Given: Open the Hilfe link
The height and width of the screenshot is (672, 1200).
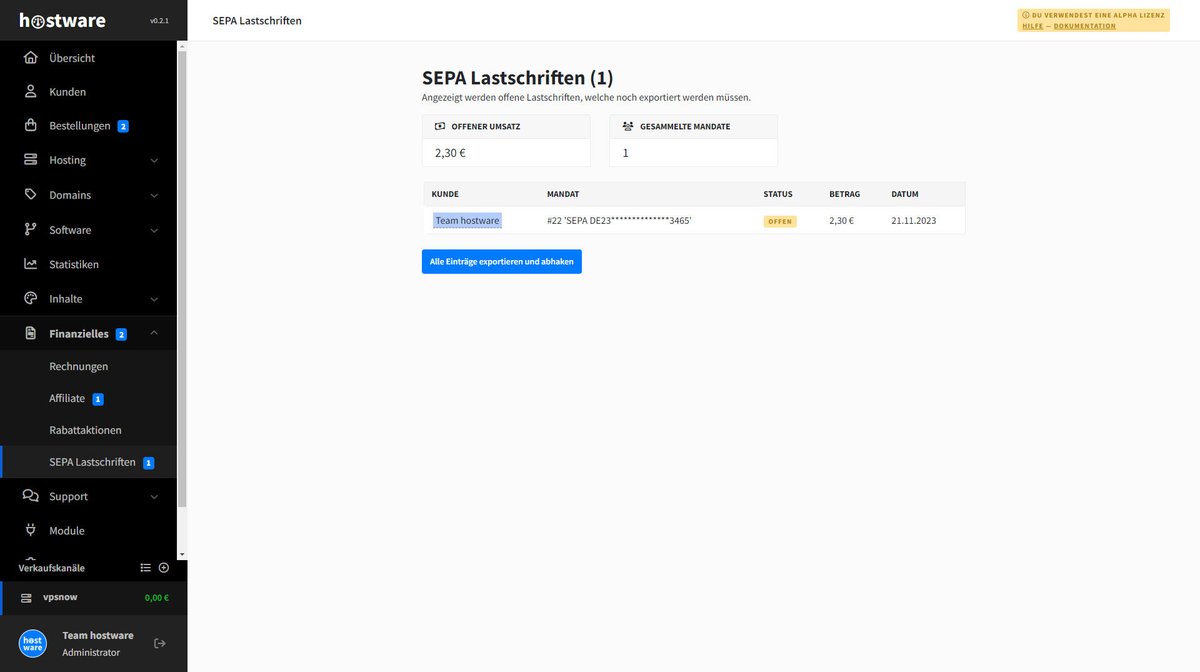Looking at the screenshot, I should coord(1033,26).
